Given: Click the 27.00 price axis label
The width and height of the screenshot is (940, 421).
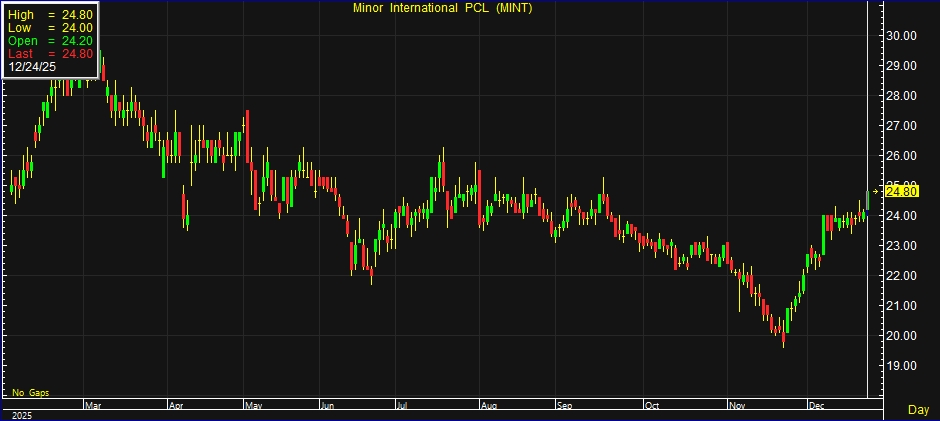Looking at the screenshot, I should 903,126.
